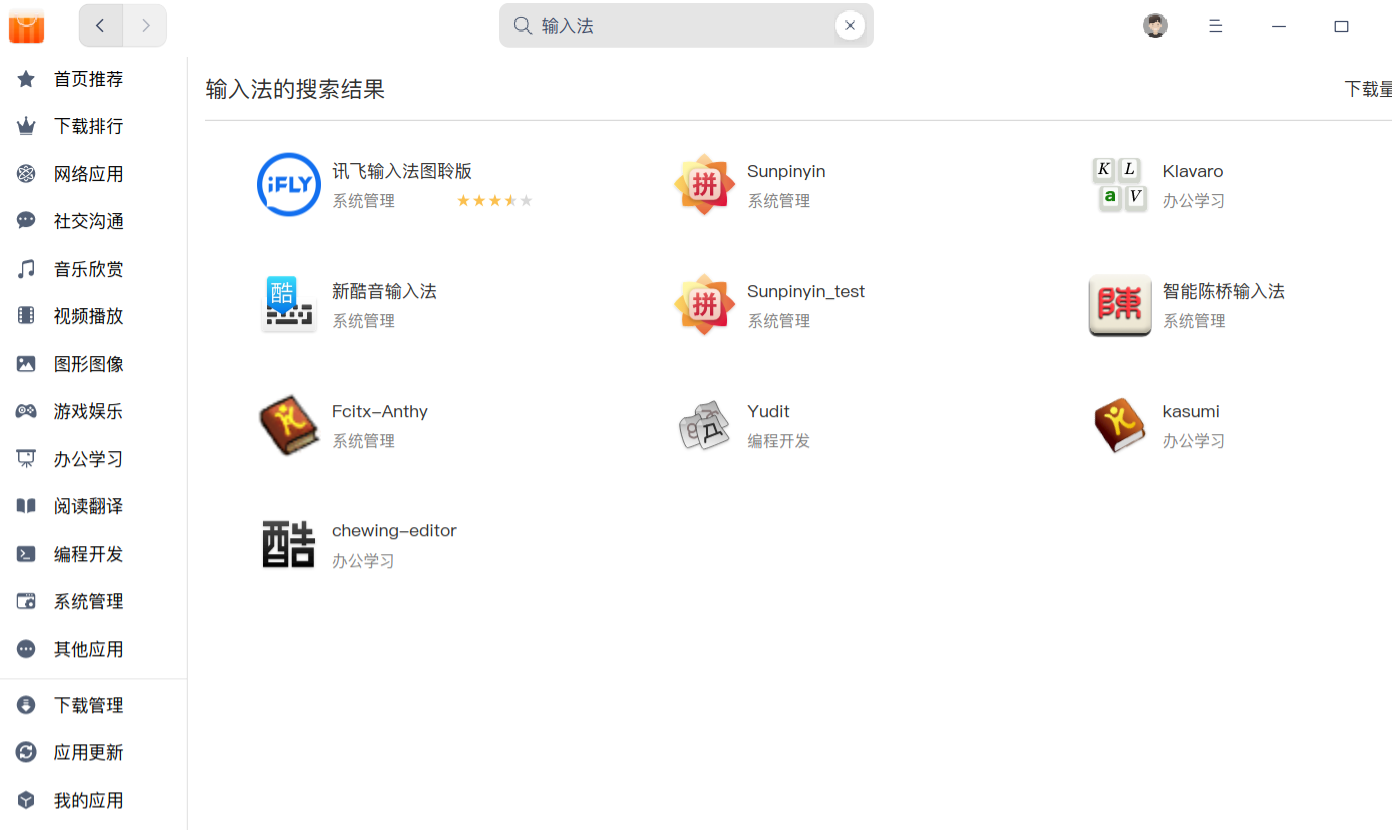Open the Sunpinyin app icon

705,185
